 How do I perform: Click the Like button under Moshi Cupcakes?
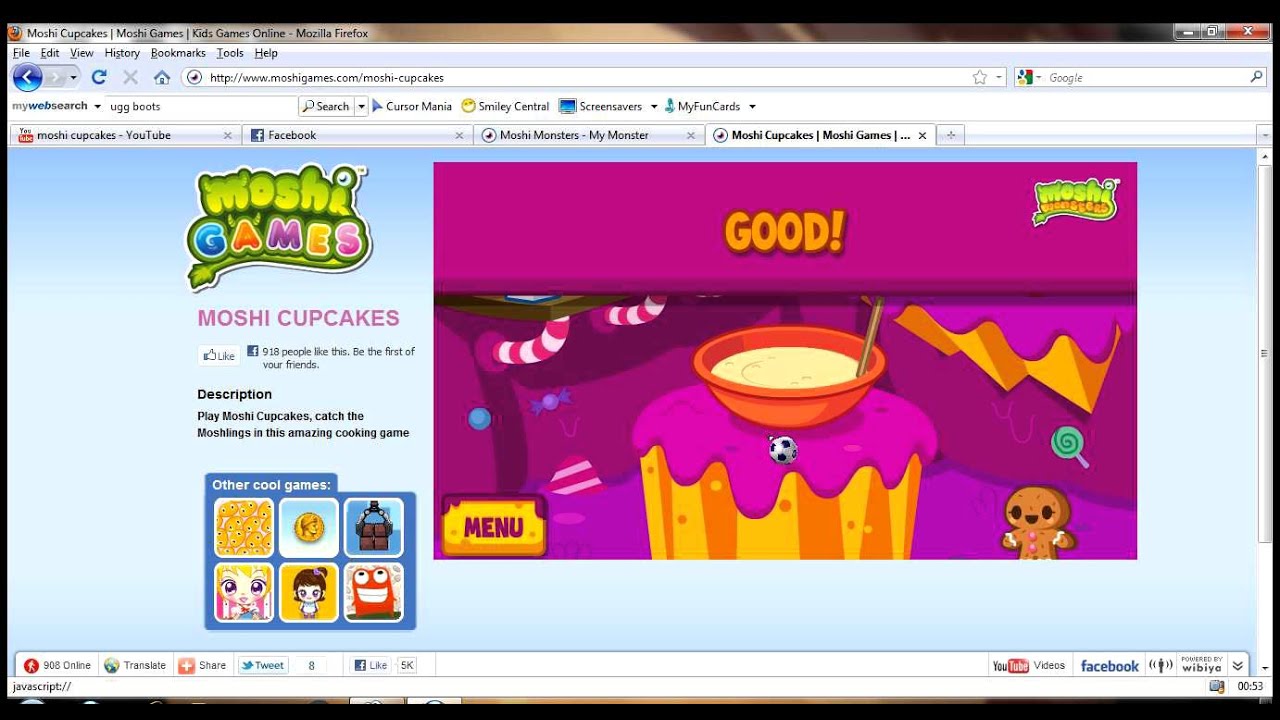coord(219,355)
